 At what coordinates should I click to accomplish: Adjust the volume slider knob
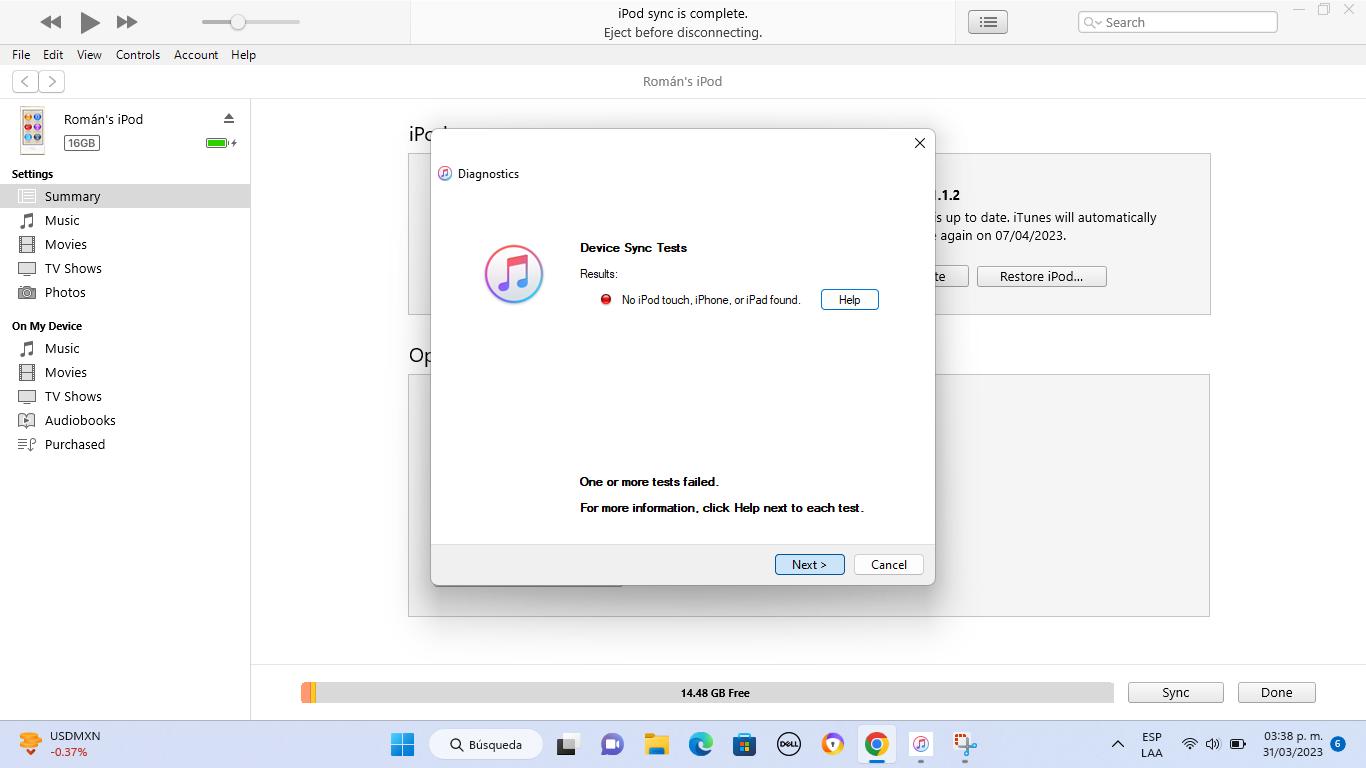(238, 22)
